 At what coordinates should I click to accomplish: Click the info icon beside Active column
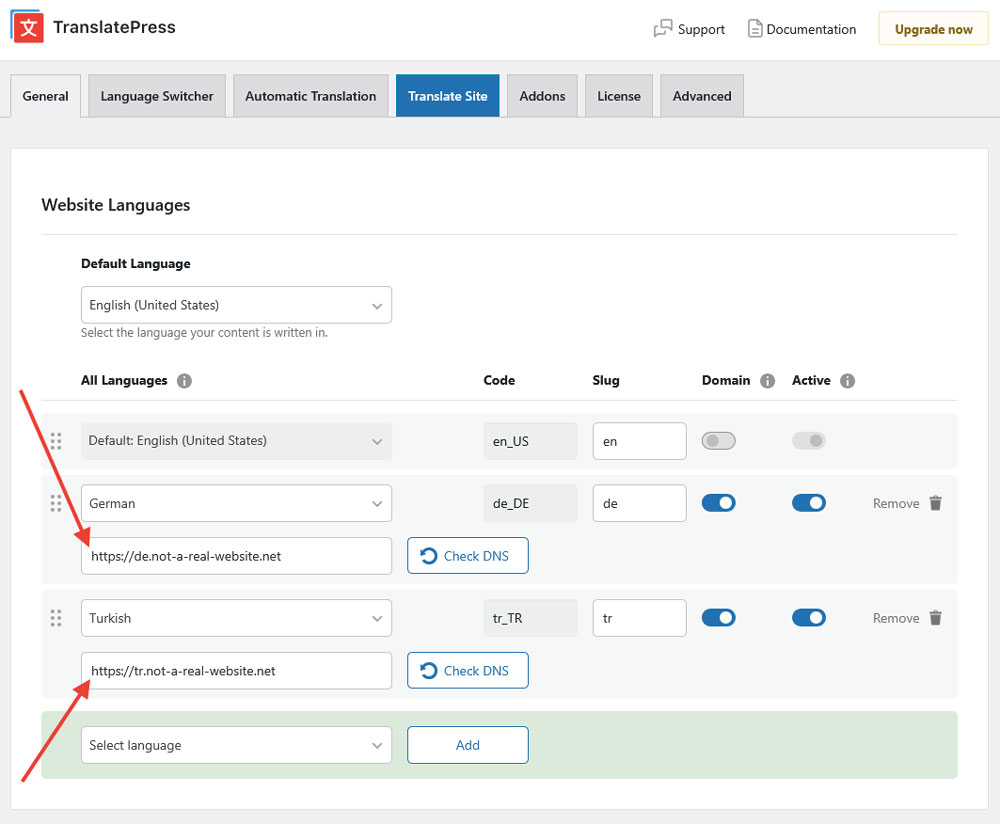pyautogui.click(x=847, y=380)
